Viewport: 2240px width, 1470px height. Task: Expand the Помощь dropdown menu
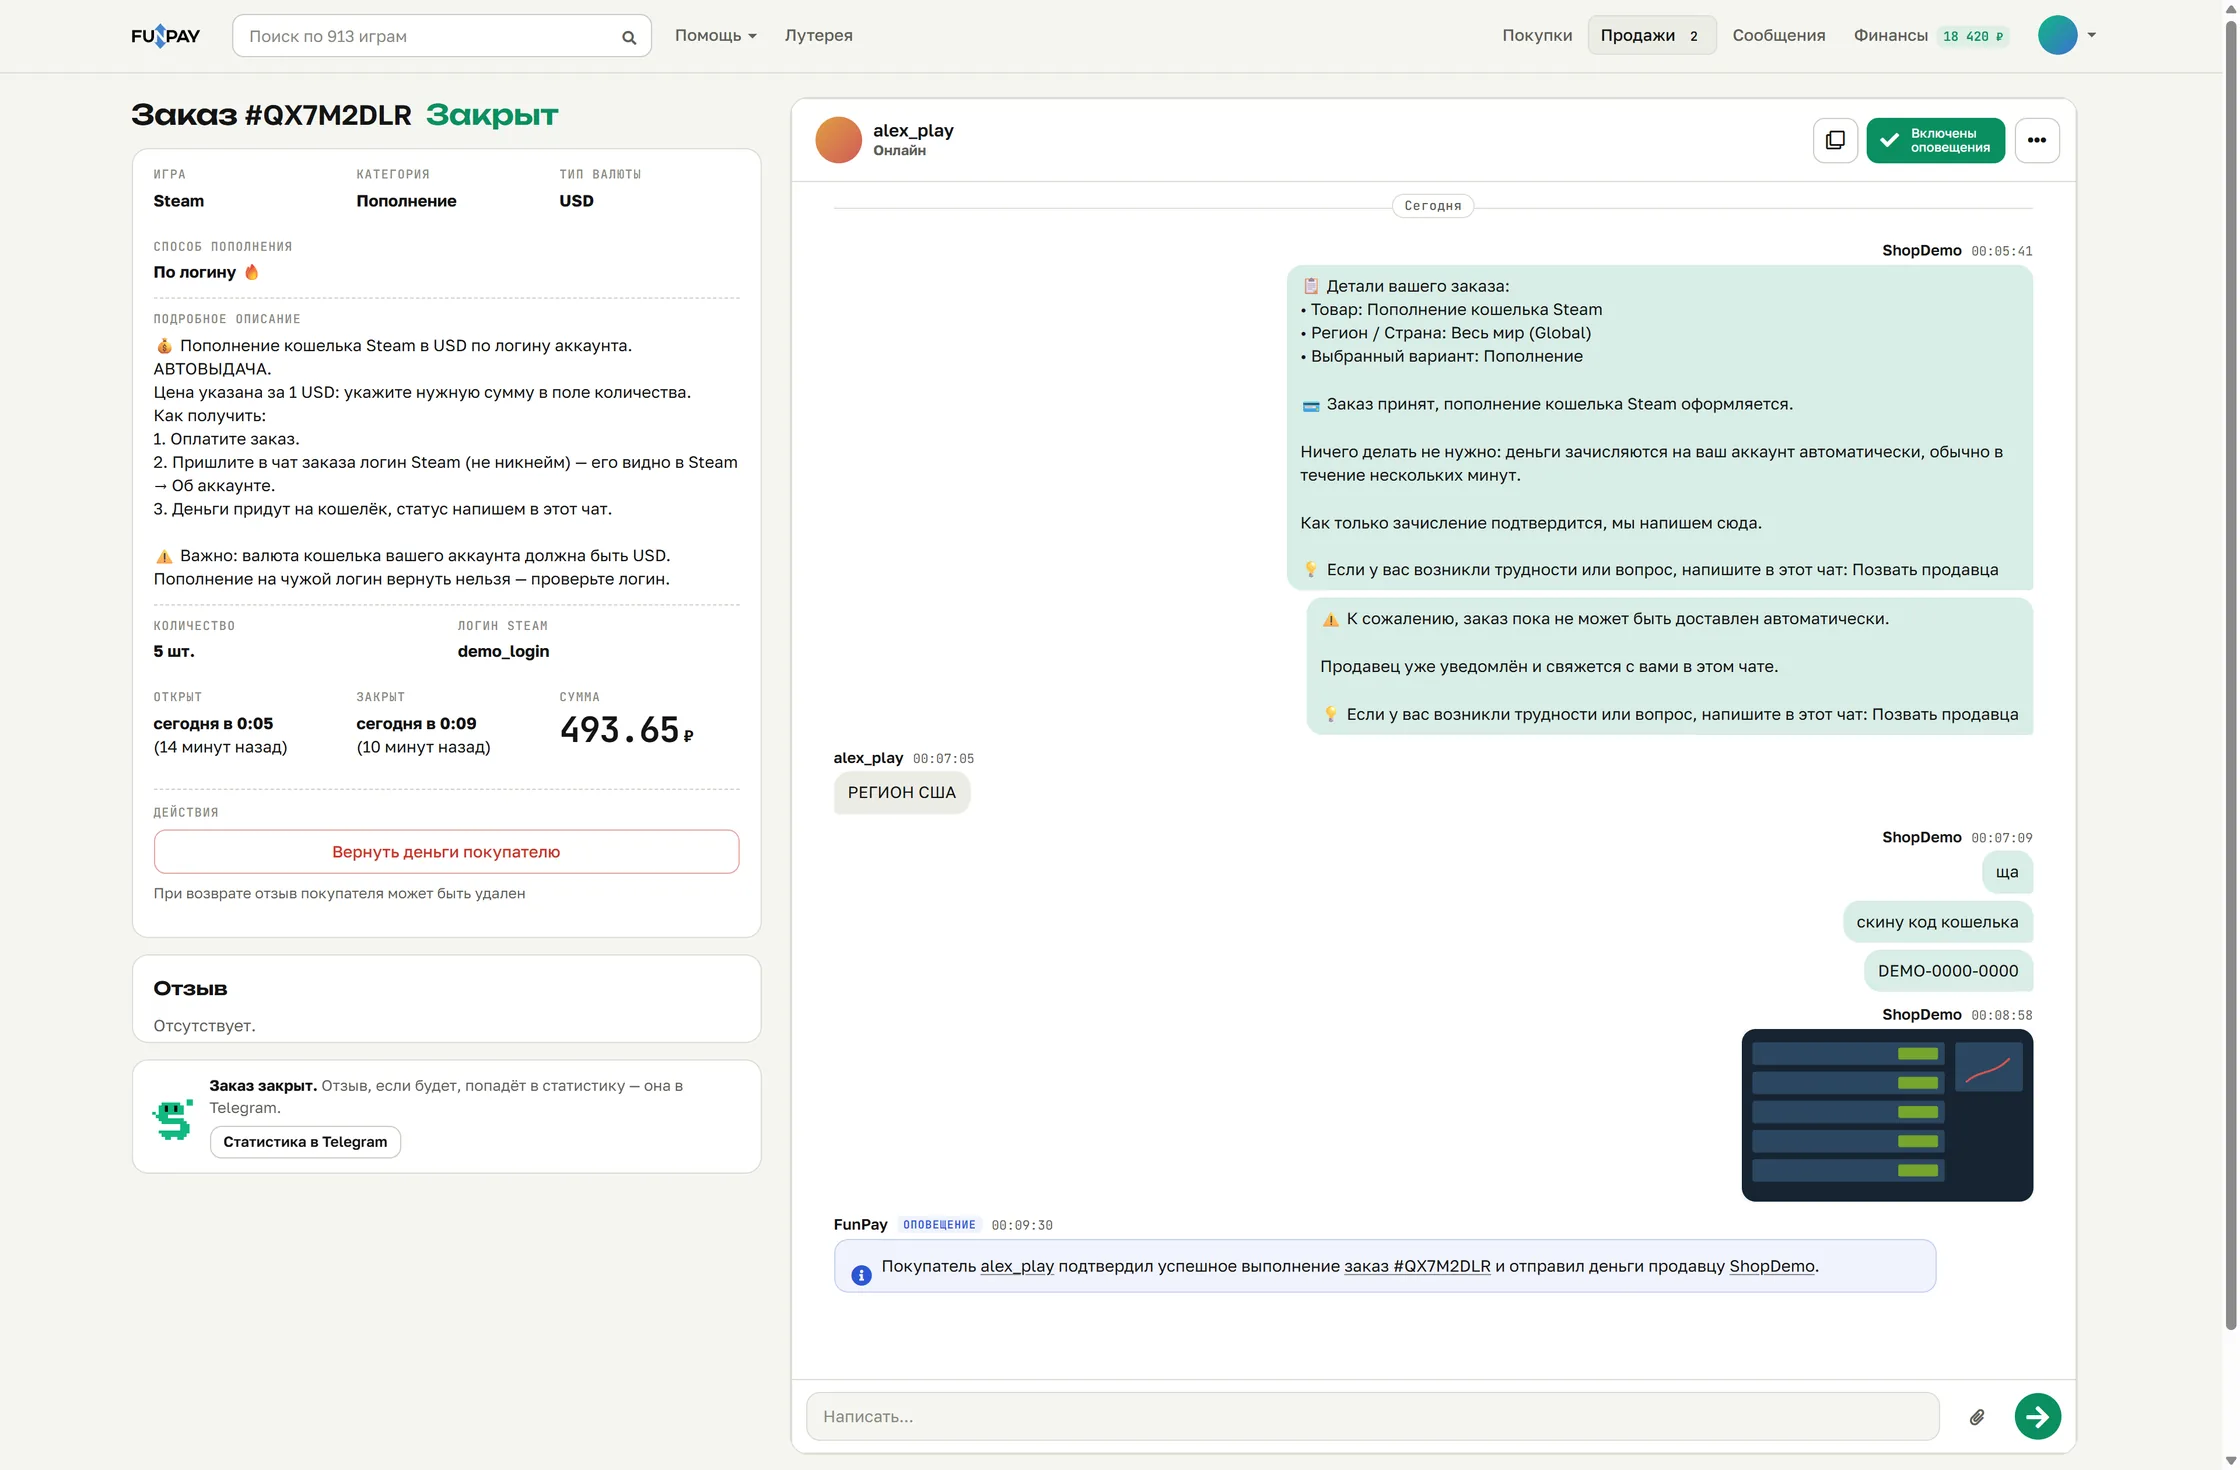pos(715,36)
